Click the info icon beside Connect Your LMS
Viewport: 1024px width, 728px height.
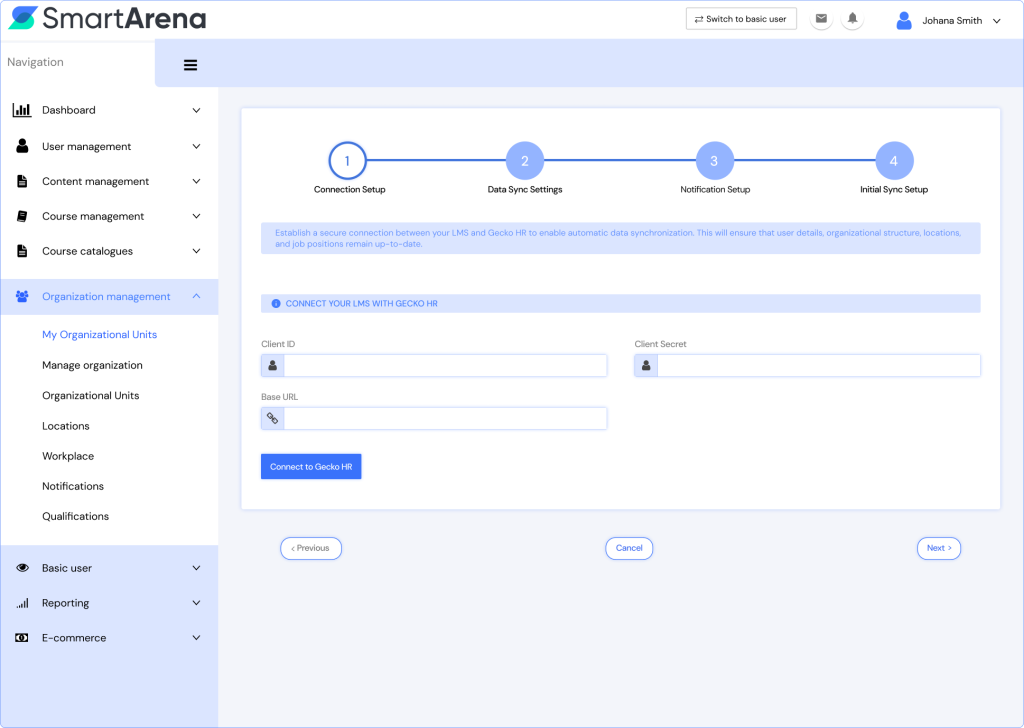(x=276, y=303)
